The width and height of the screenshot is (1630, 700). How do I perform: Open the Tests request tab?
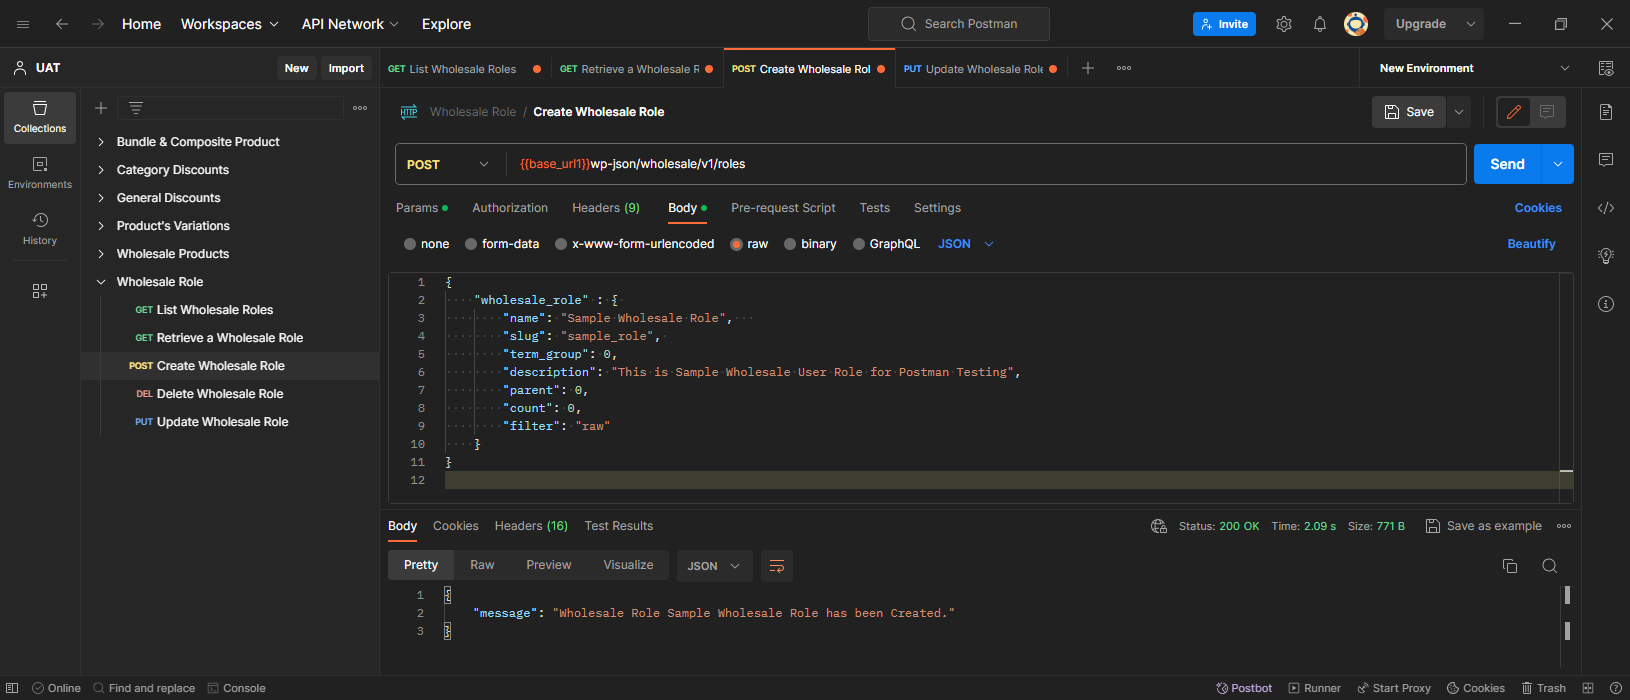click(874, 208)
